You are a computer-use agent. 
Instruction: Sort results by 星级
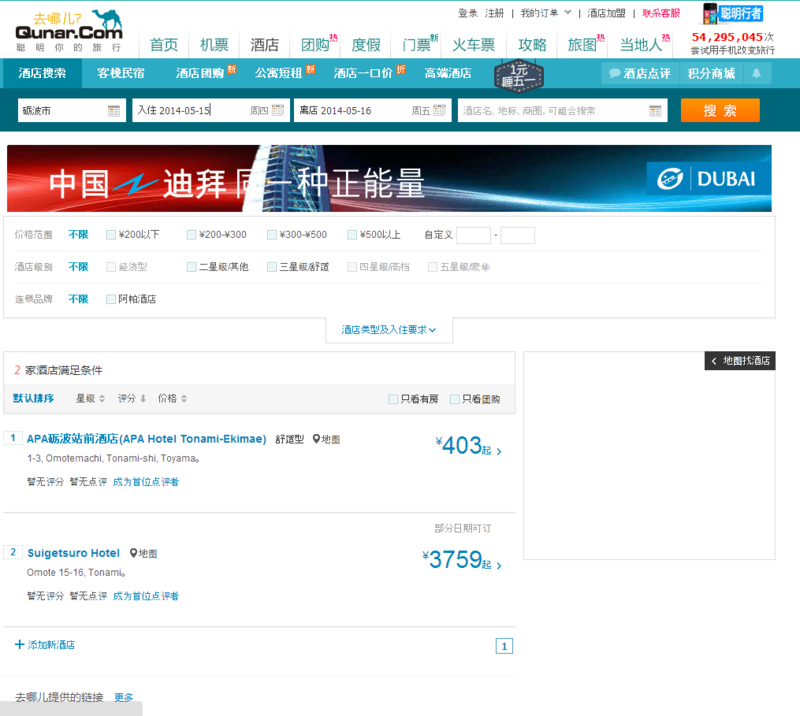click(90, 399)
